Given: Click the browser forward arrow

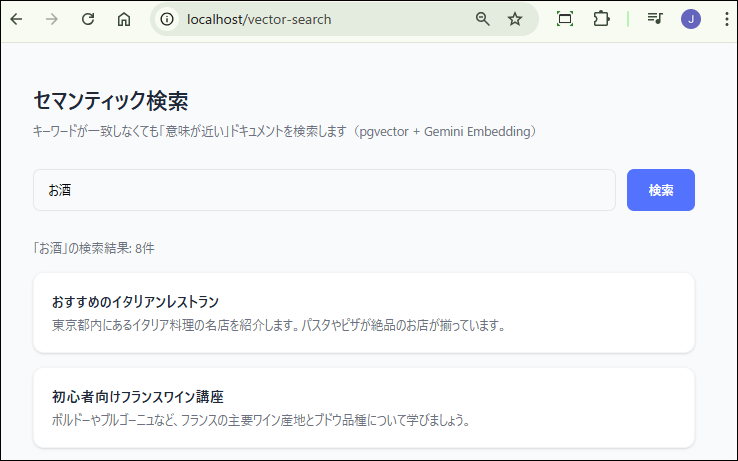Looking at the screenshot, I should coord(52,19).
